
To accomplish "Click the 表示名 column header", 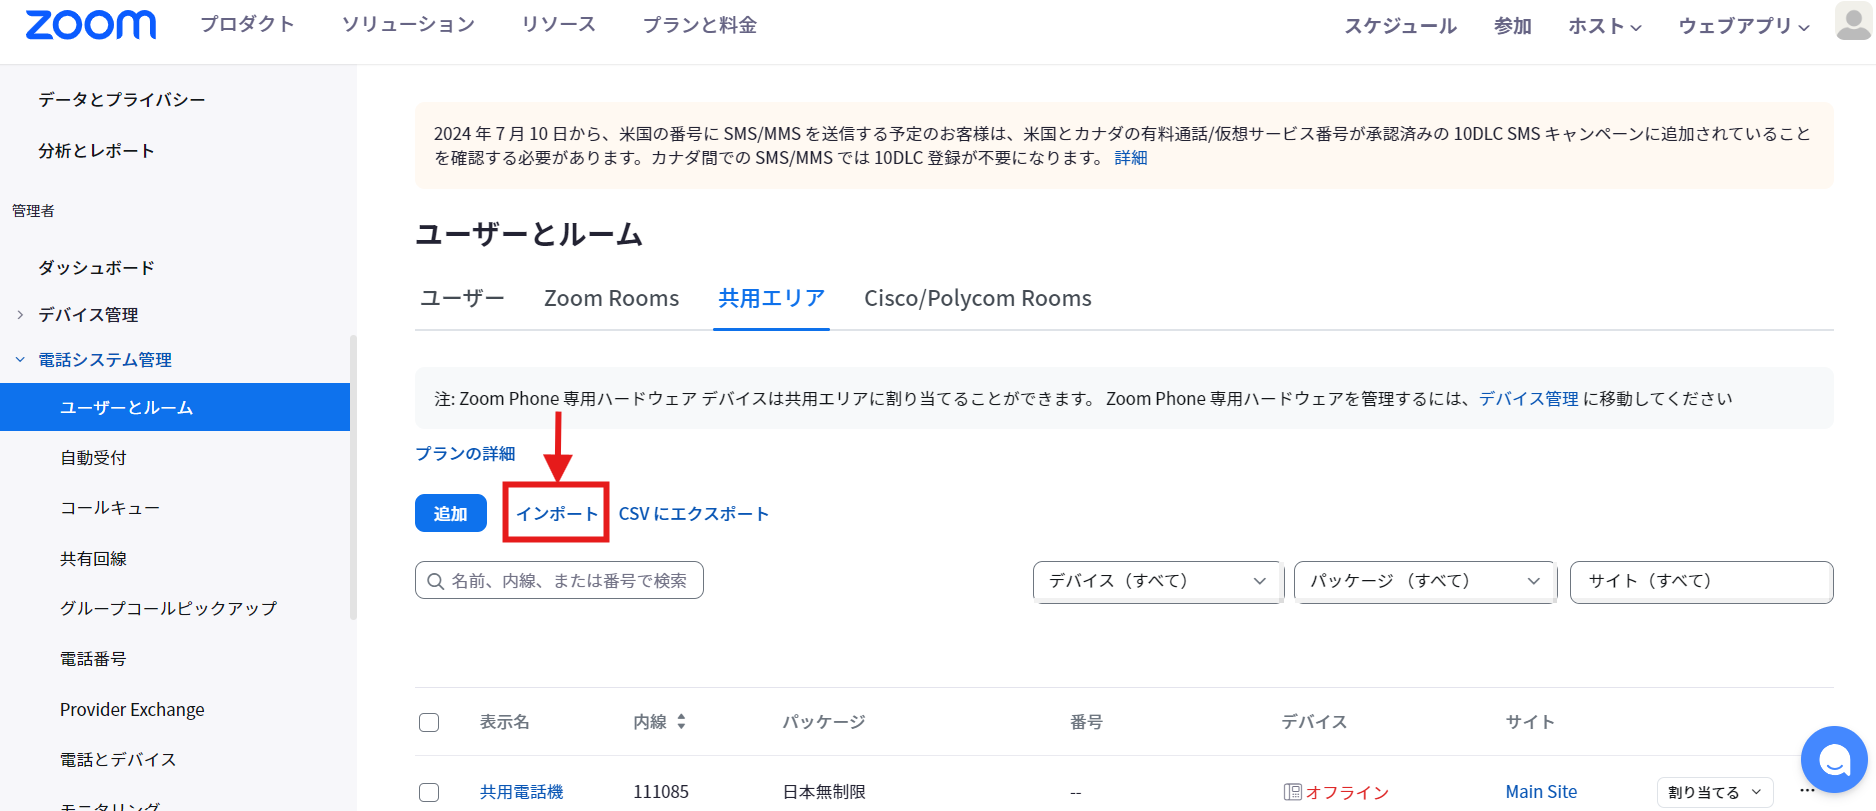I will [504, 721].
